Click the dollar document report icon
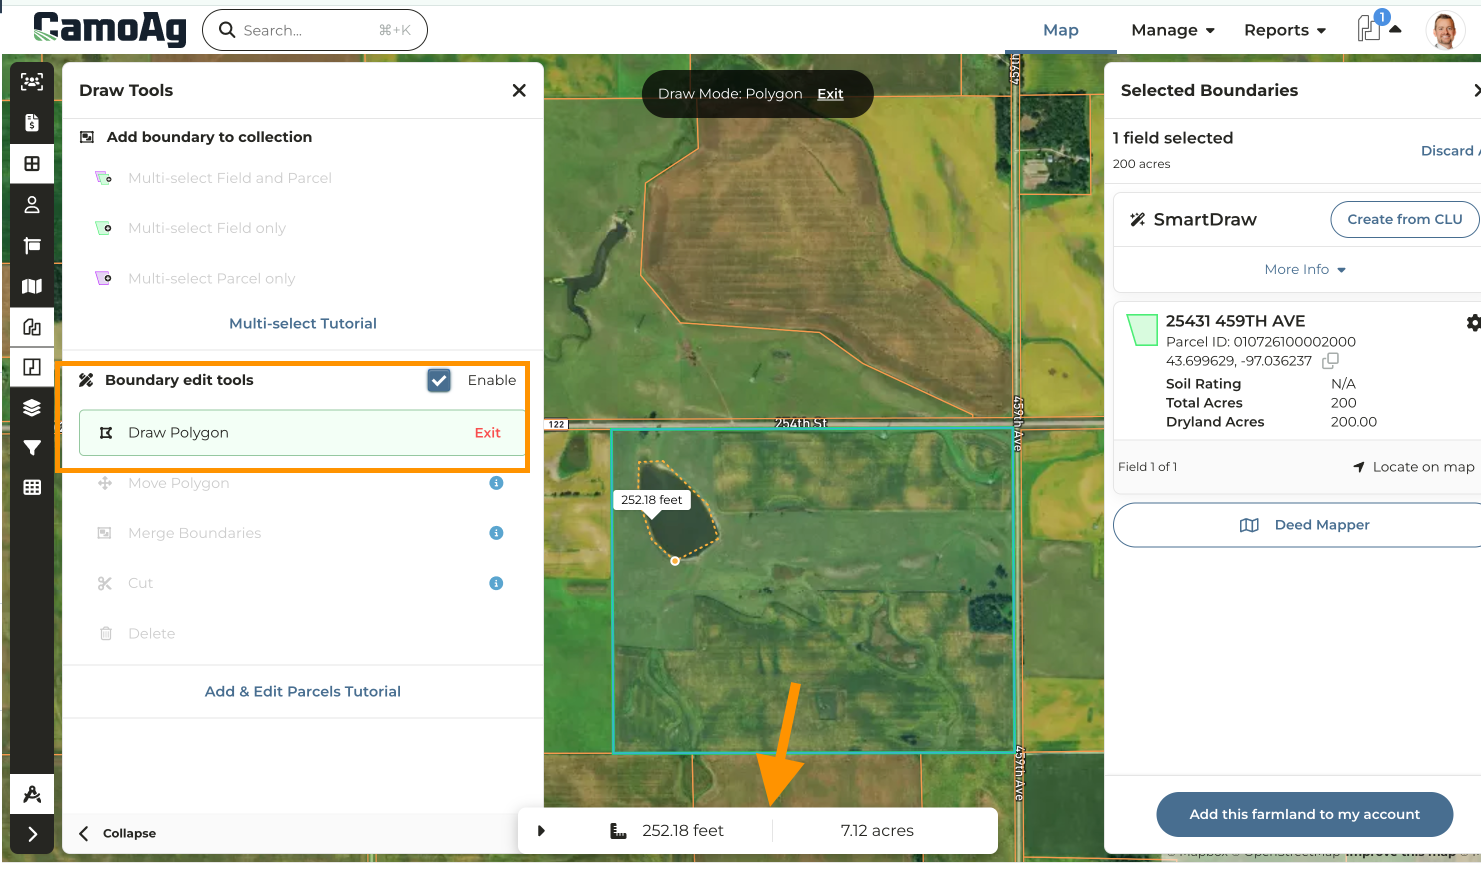The image size is (1481, 870). tap(31, 122)
